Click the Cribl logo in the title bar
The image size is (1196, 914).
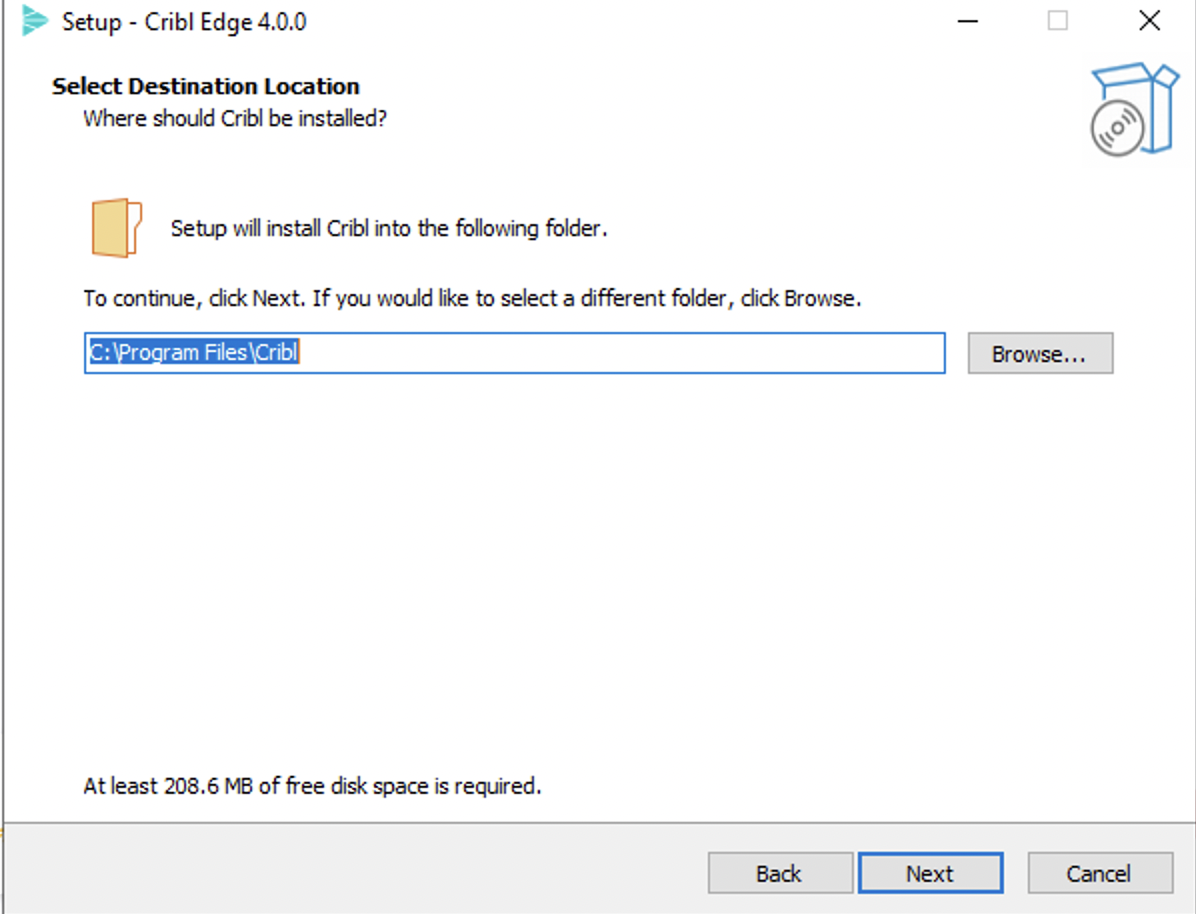coord(35,21)
